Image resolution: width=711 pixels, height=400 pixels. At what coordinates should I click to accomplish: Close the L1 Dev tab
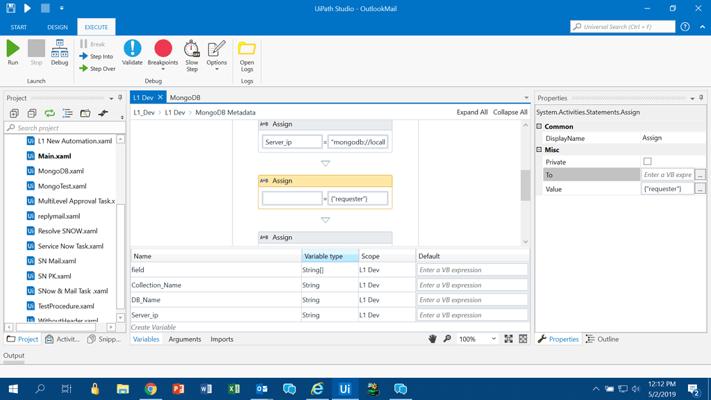pyautogui.click(x=160, y=97)
